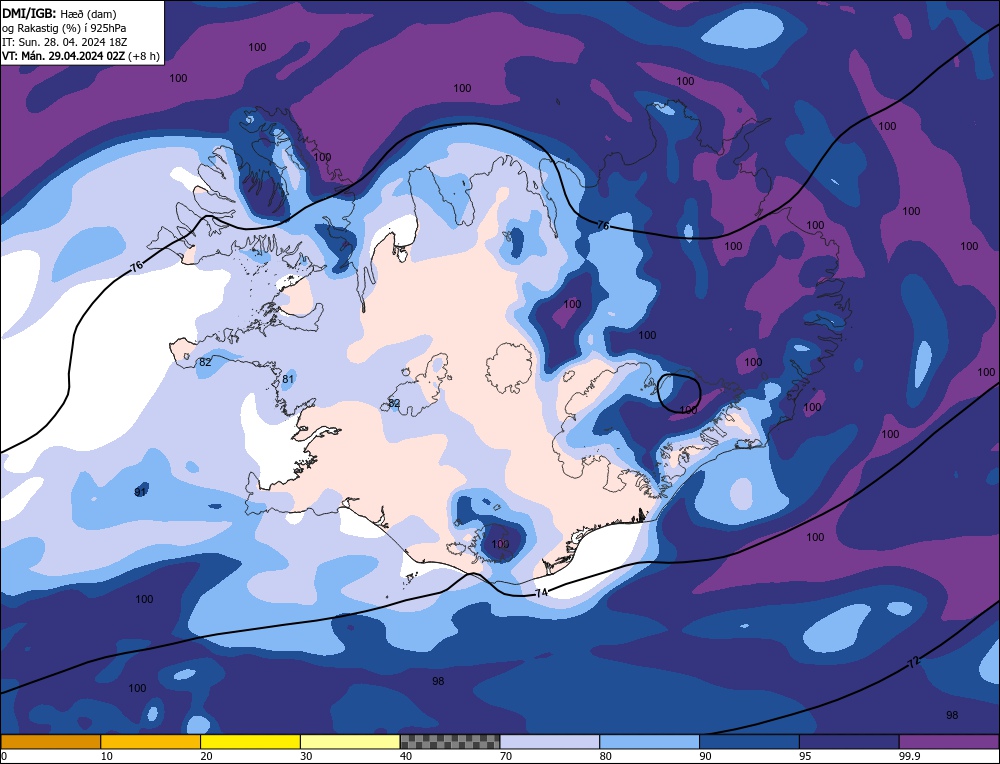
Task: Click the medium blue 90–95 legend swatch
Action: (x=750, y=742)
